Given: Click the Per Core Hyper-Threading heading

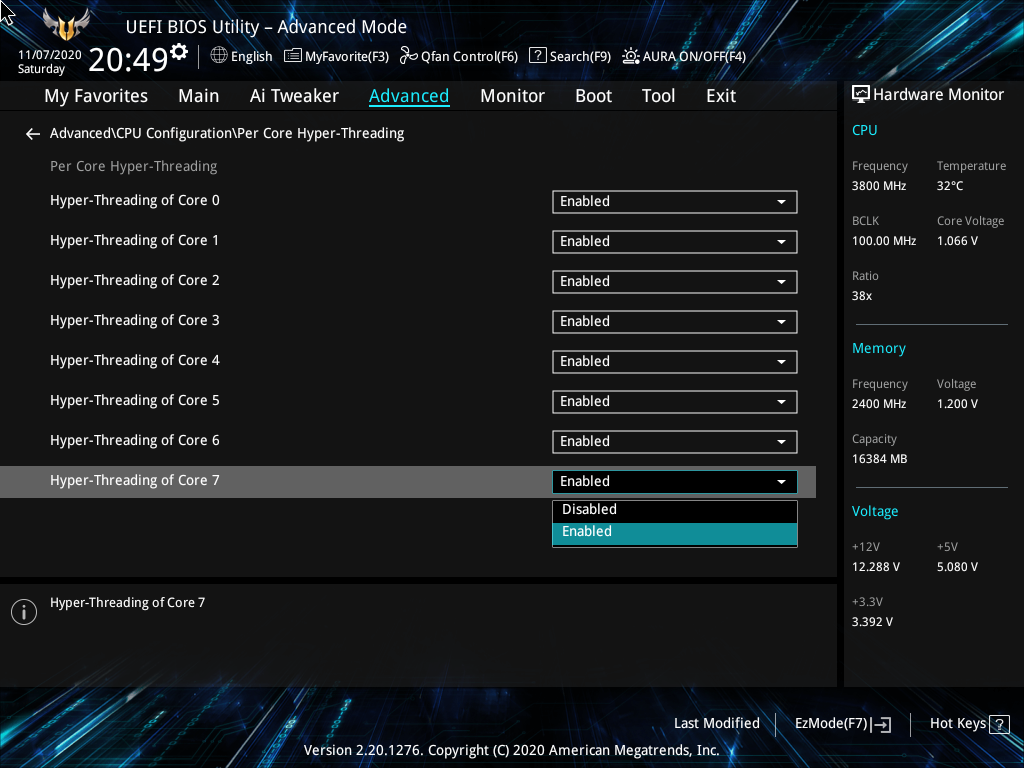Looking at the screenshot, I should [133, 167].
